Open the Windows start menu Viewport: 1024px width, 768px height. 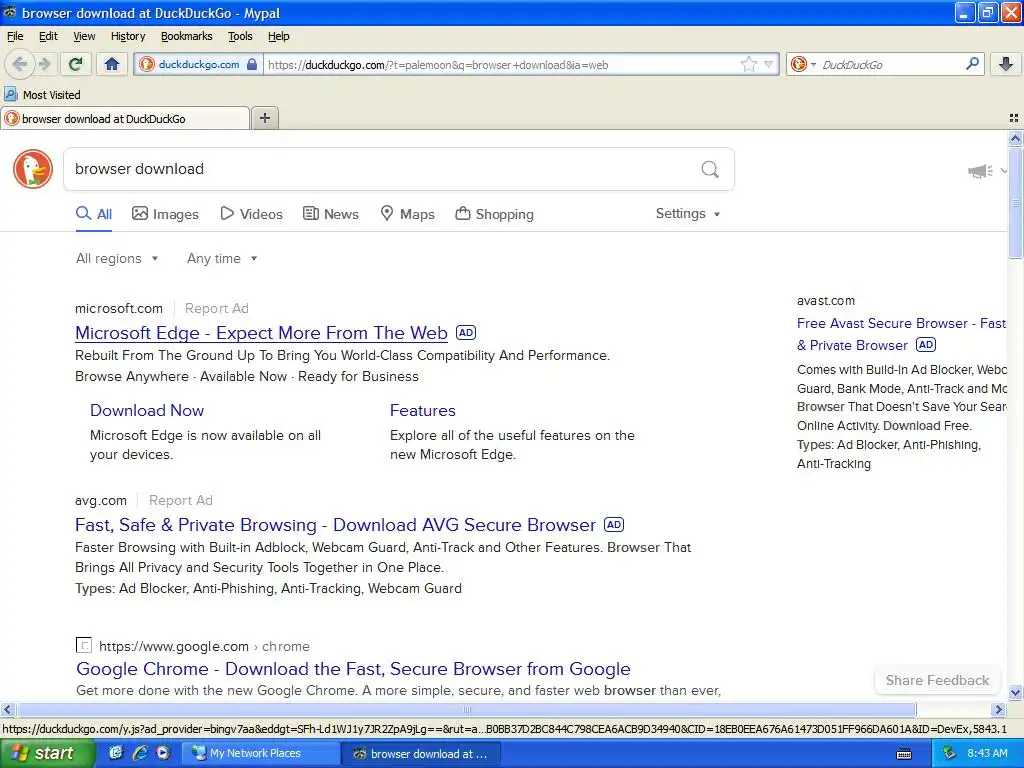pyautogui.click(x=48, y=753)
